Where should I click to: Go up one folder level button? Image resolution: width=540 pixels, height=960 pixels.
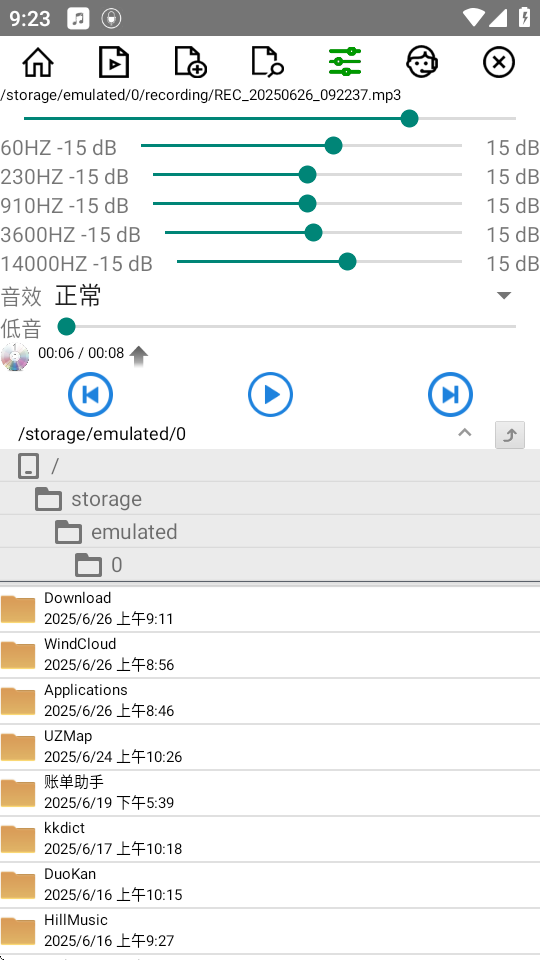[x=510, y=435]
